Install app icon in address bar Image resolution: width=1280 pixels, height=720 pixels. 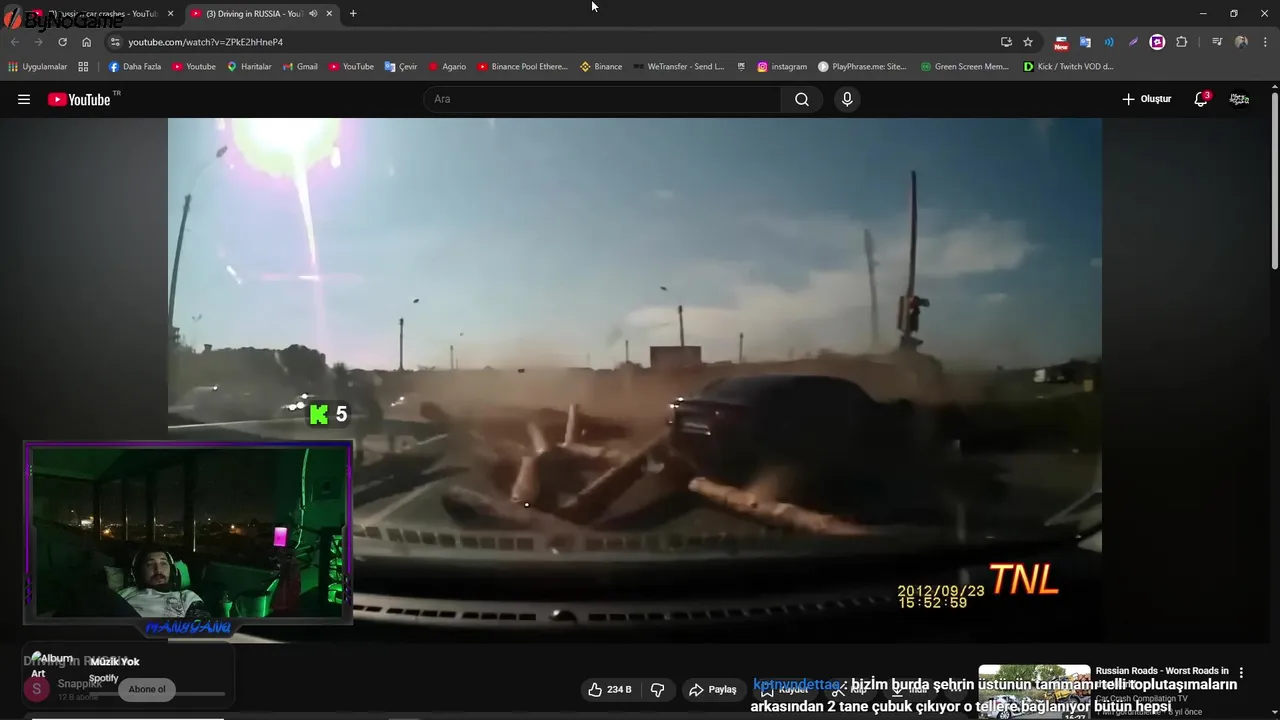point(1006,42)
